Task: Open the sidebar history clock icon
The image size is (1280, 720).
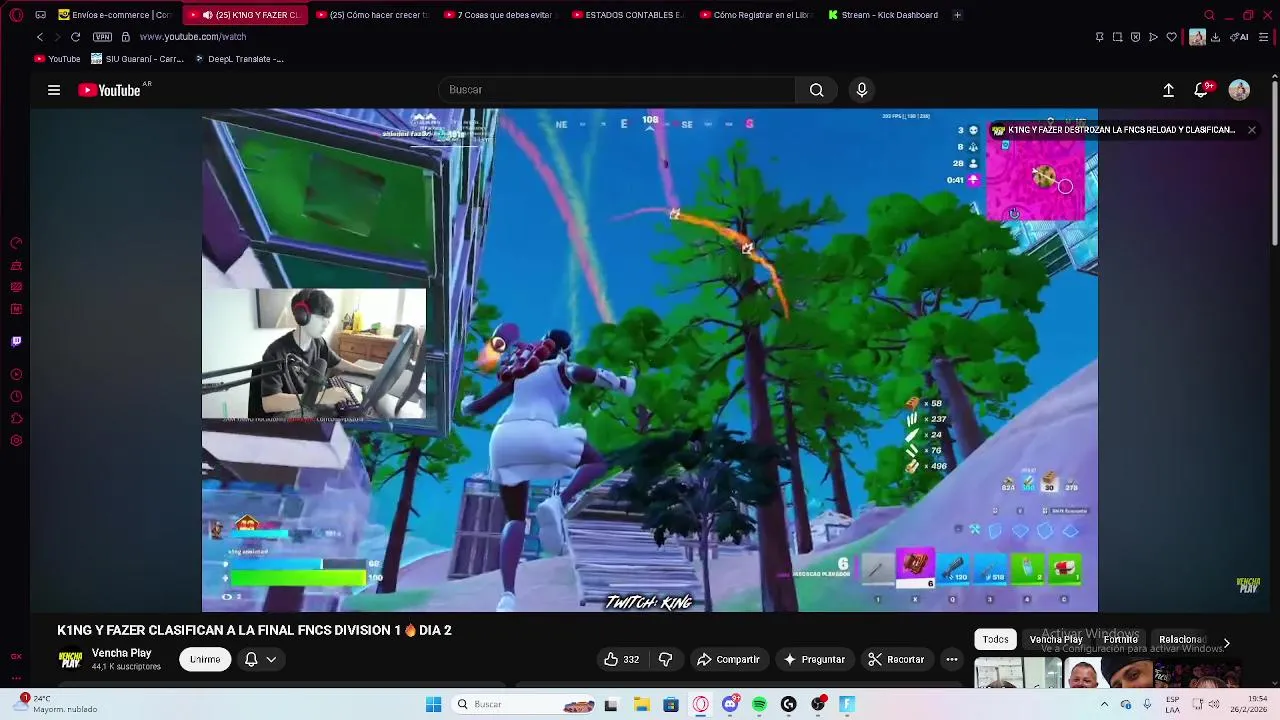Action: point(16,396)
